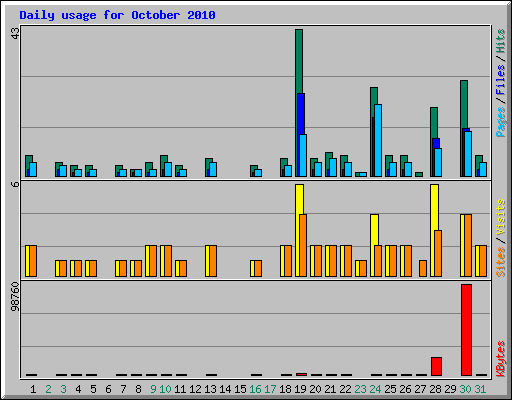Screen dimensions: 512x400
Task: Select the cyan Pages bar for day 24
Action: click(x=378, y=140)
